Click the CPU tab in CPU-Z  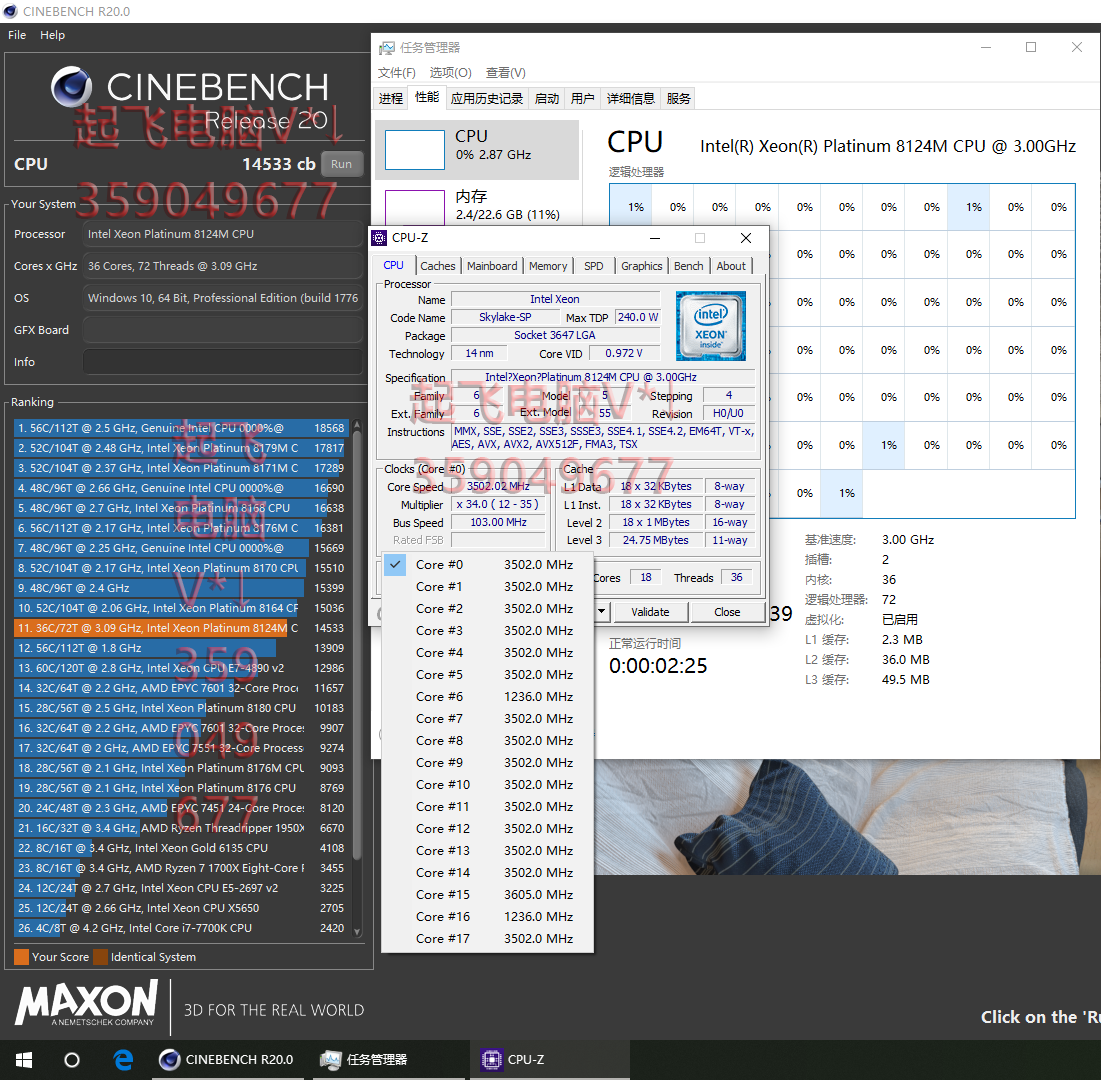point(393,265)
